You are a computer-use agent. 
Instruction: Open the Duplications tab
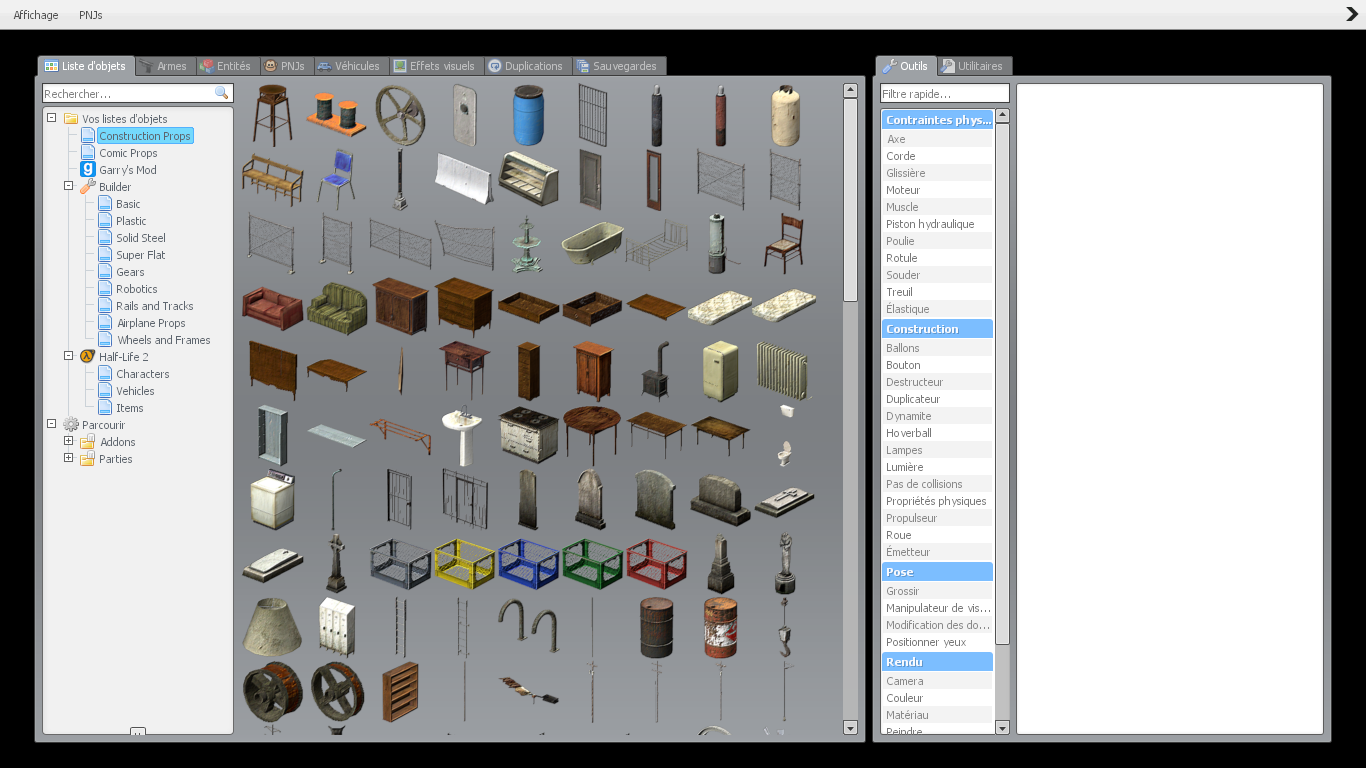click(526, 66)
